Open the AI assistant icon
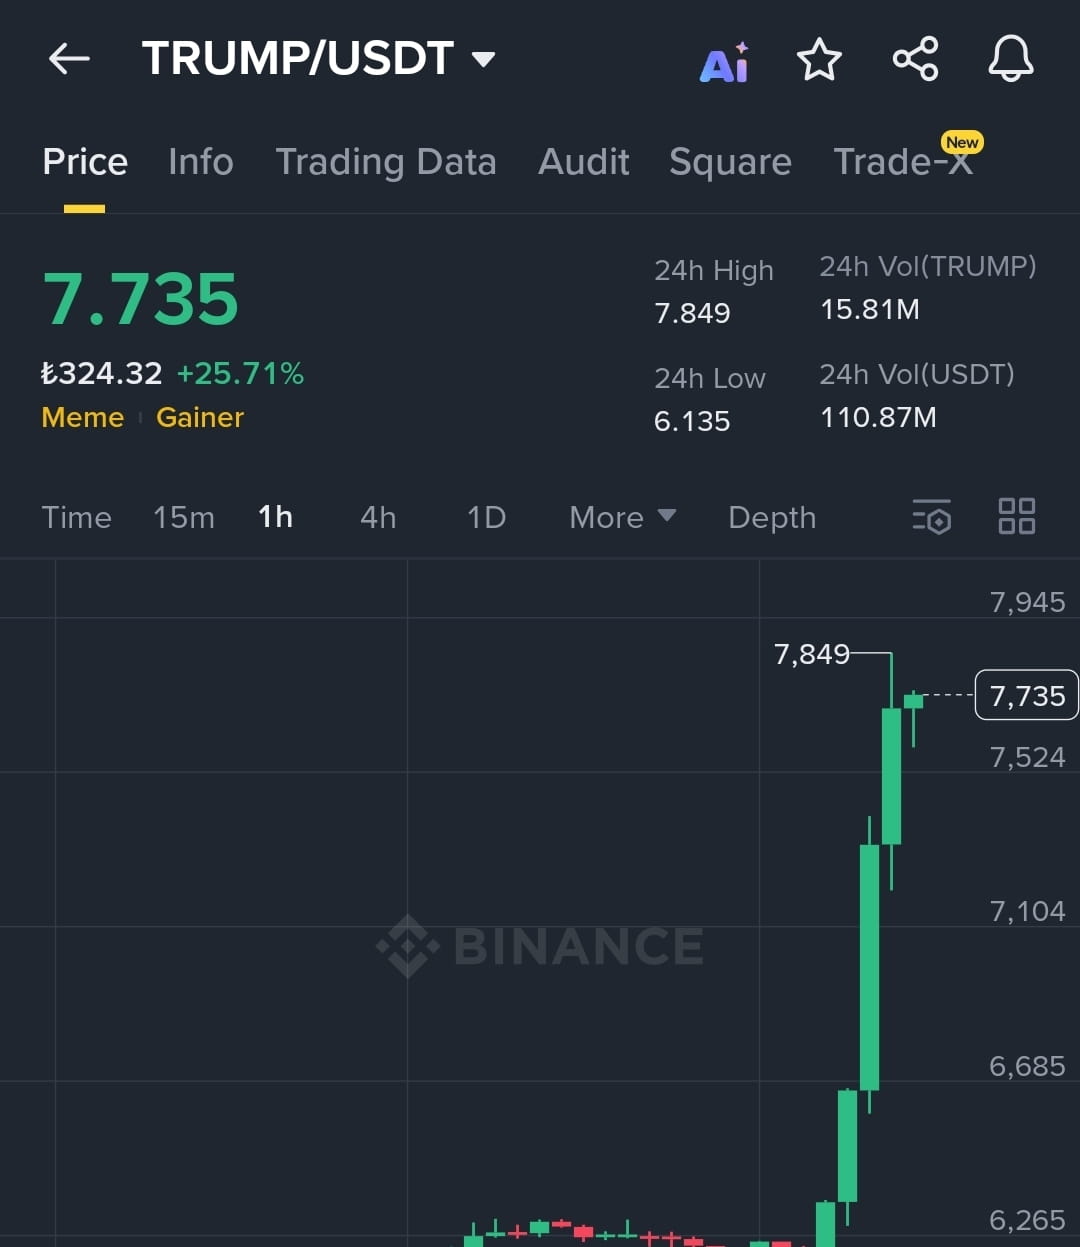 725,62
